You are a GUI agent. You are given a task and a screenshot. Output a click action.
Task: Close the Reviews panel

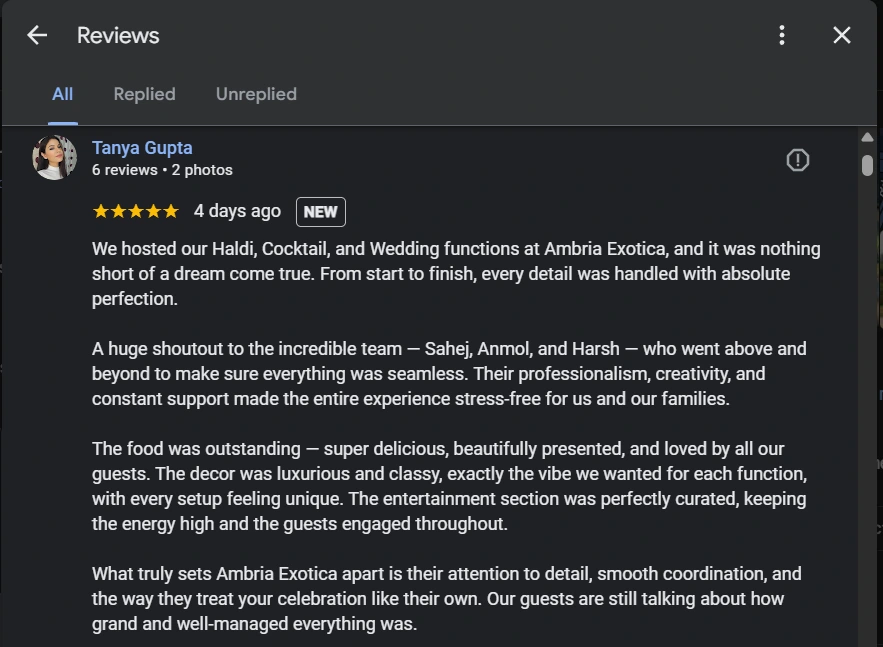click(842, 35)
